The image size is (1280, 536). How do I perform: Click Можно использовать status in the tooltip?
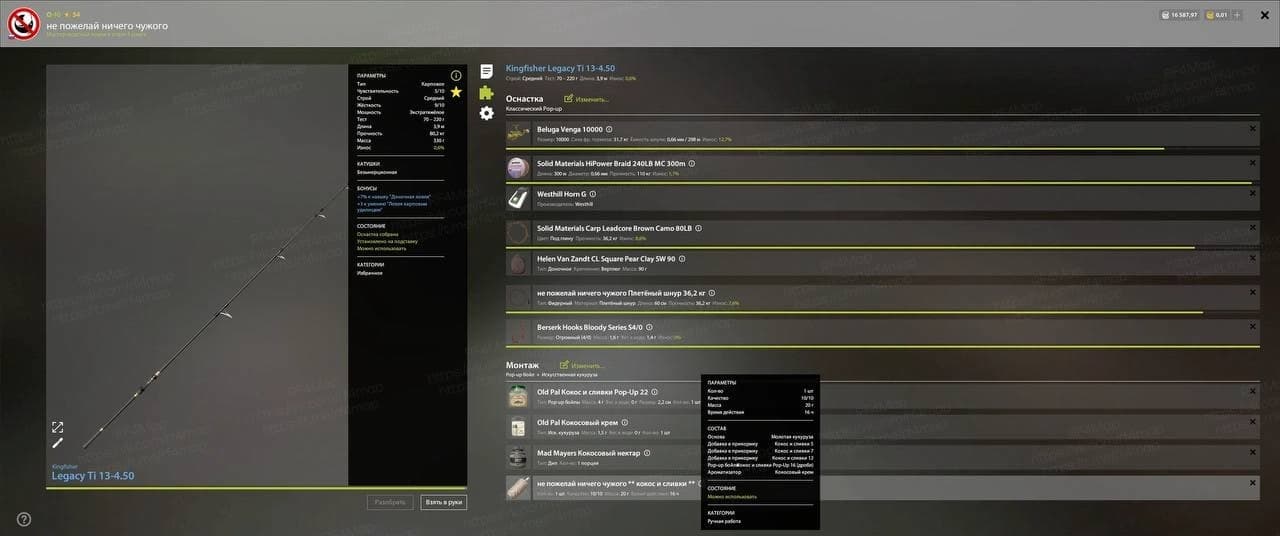tap(732, 496)
